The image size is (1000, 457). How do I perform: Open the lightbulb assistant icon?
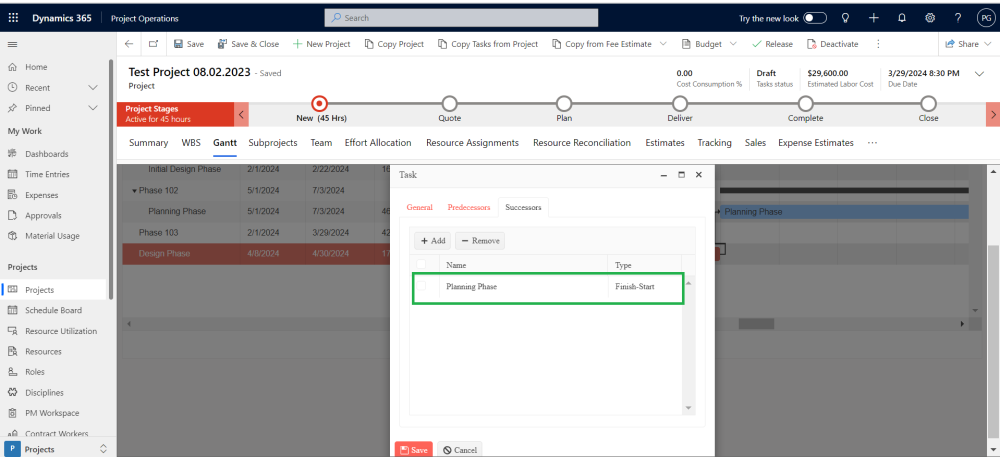846,18
